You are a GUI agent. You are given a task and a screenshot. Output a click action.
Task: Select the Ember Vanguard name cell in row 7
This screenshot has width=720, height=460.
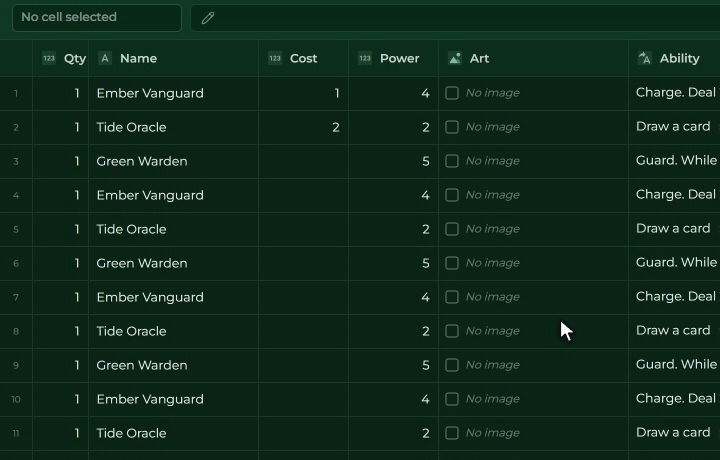coord(174,297)
